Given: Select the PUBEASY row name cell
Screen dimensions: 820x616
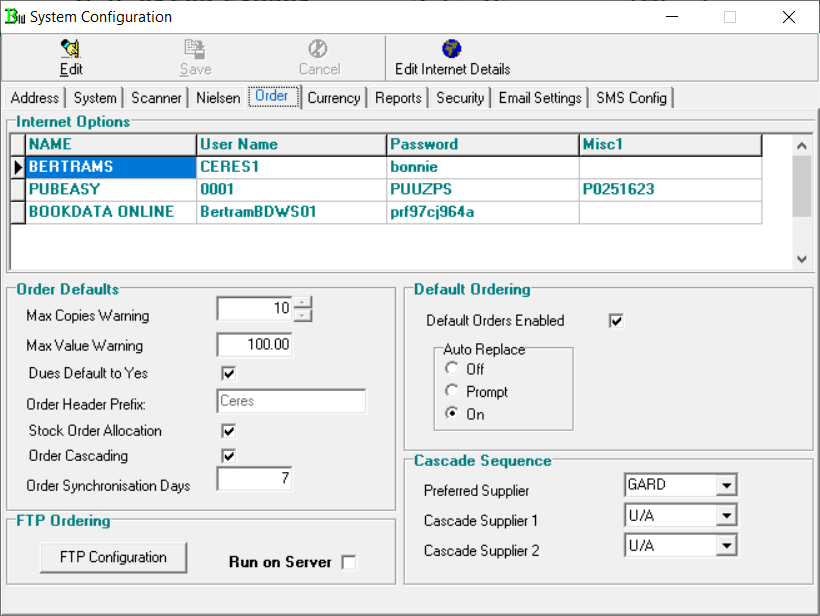Looking at the screenshot, I should 111,189.
